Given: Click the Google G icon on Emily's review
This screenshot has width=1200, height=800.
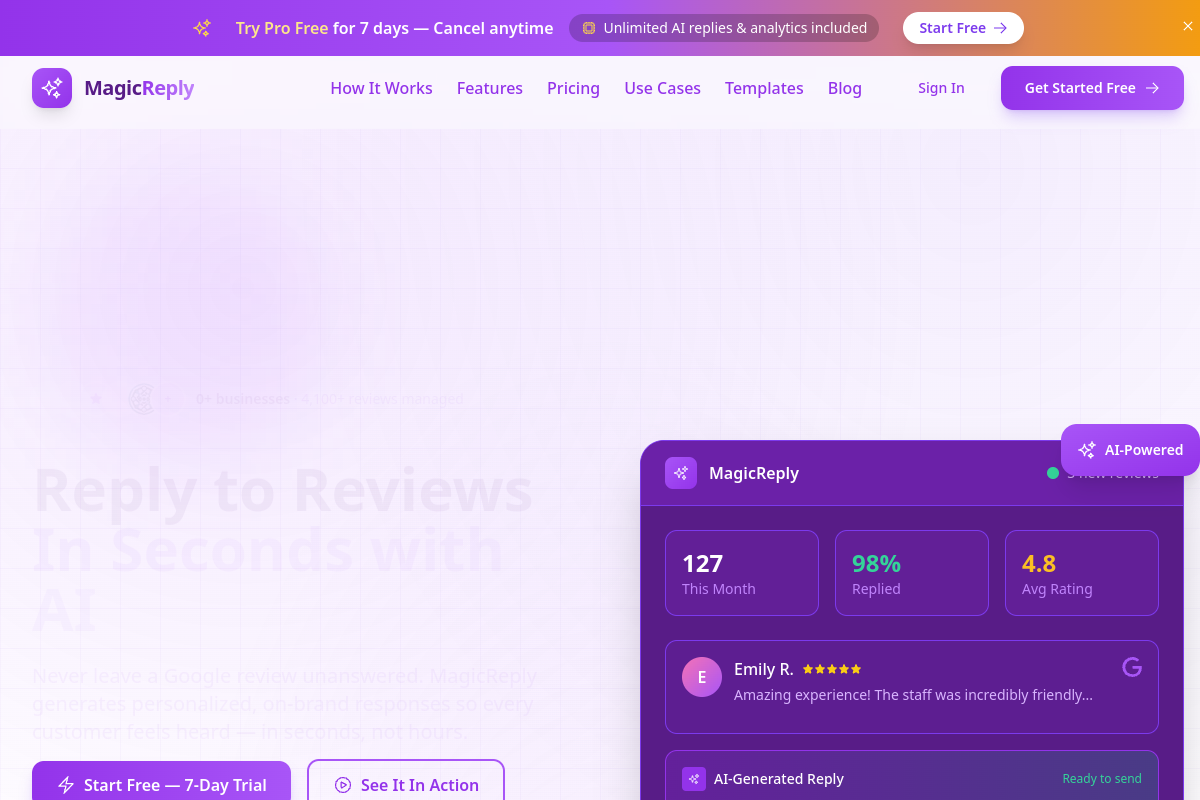Looking at the screenshot, I should point(1132,667).
